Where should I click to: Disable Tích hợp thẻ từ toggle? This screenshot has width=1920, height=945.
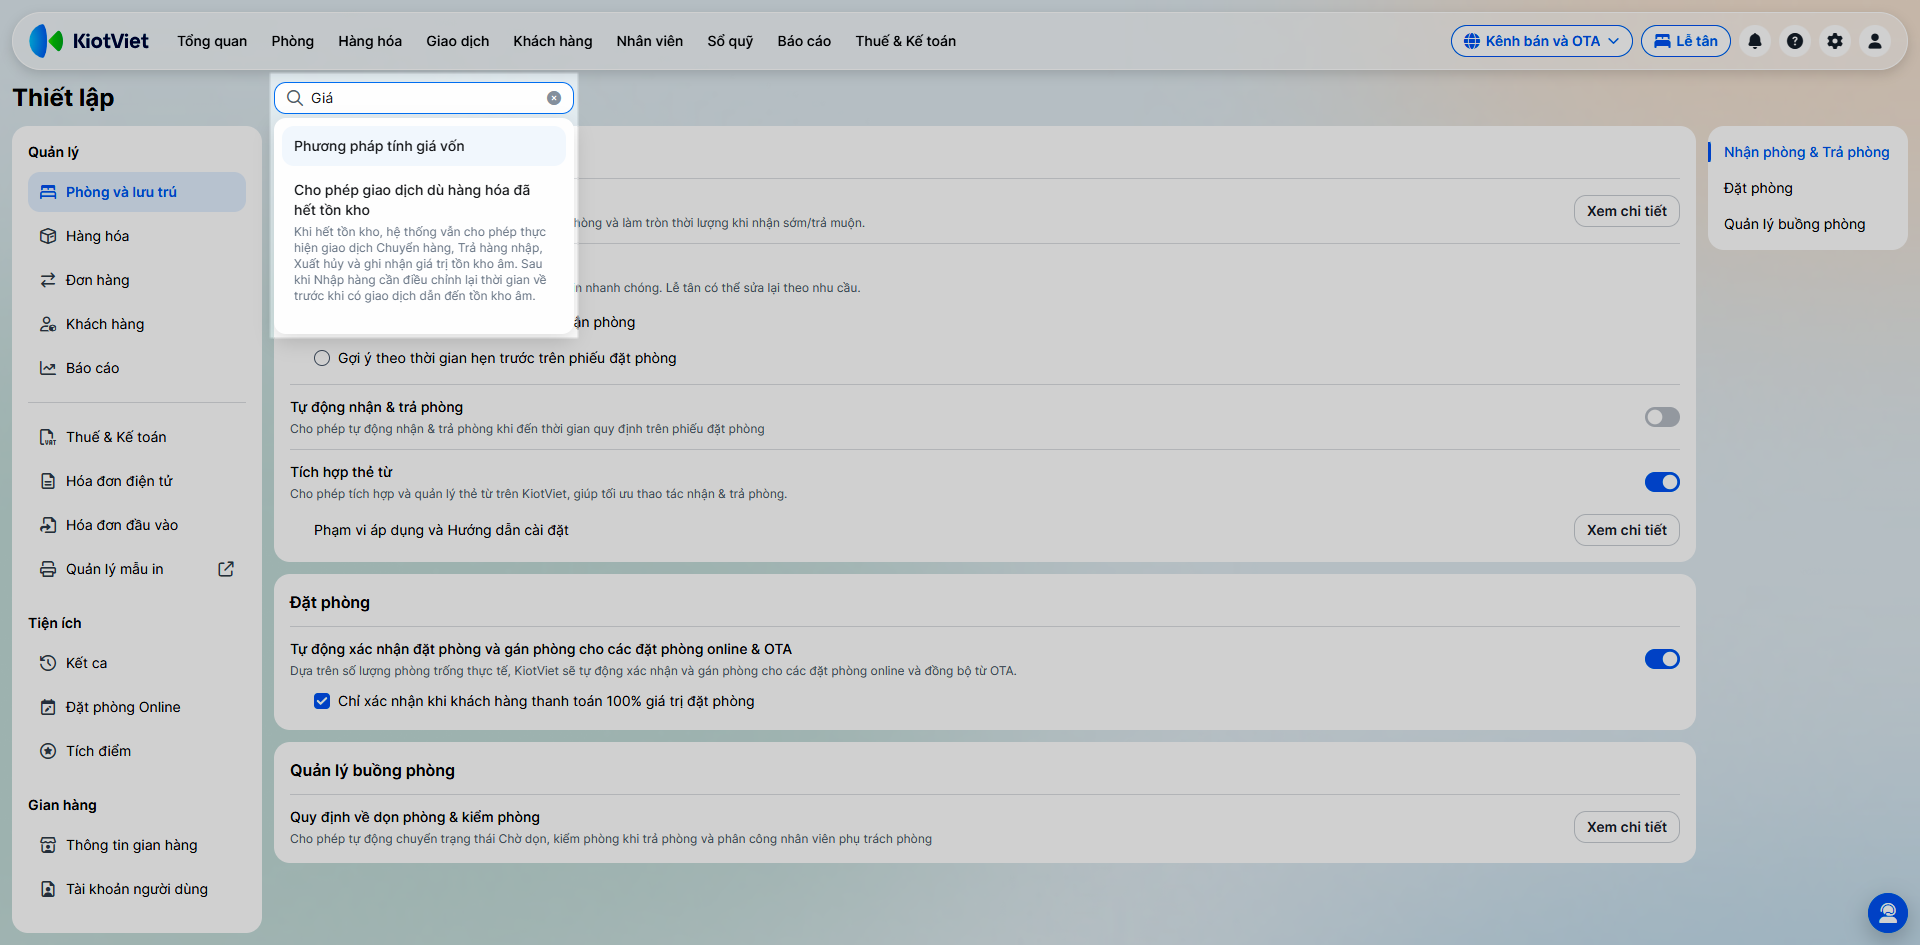point(1662,482)
